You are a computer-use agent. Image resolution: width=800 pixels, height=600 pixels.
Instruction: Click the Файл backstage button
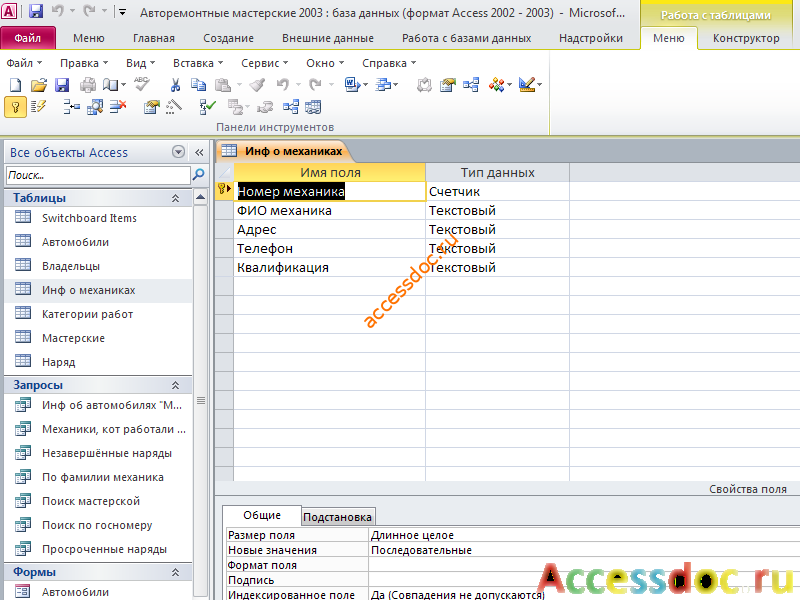28,38
